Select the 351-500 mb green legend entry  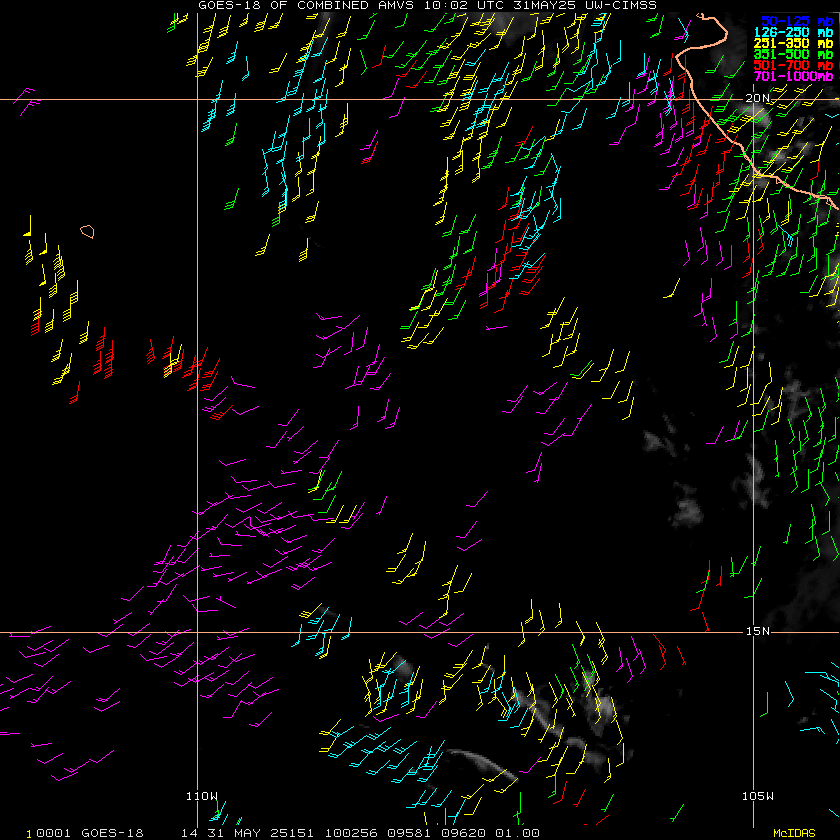(797, 54)
